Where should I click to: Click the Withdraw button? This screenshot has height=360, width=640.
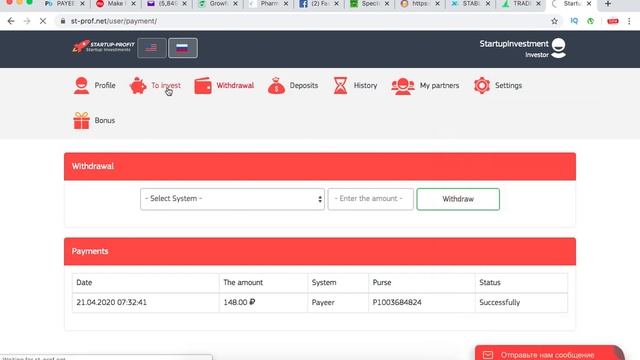pos(458,199)
